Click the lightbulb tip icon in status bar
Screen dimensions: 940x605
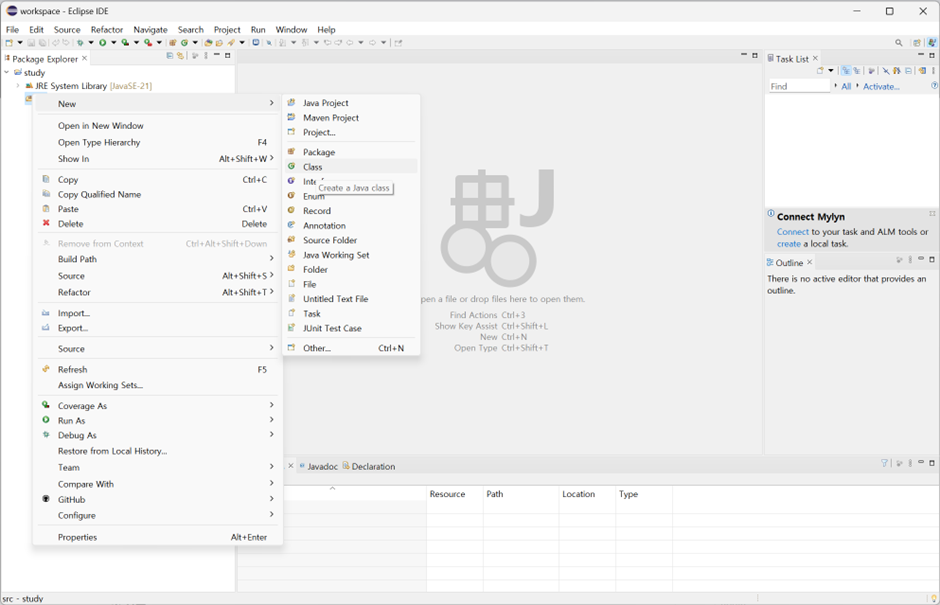tap(934, 598)
